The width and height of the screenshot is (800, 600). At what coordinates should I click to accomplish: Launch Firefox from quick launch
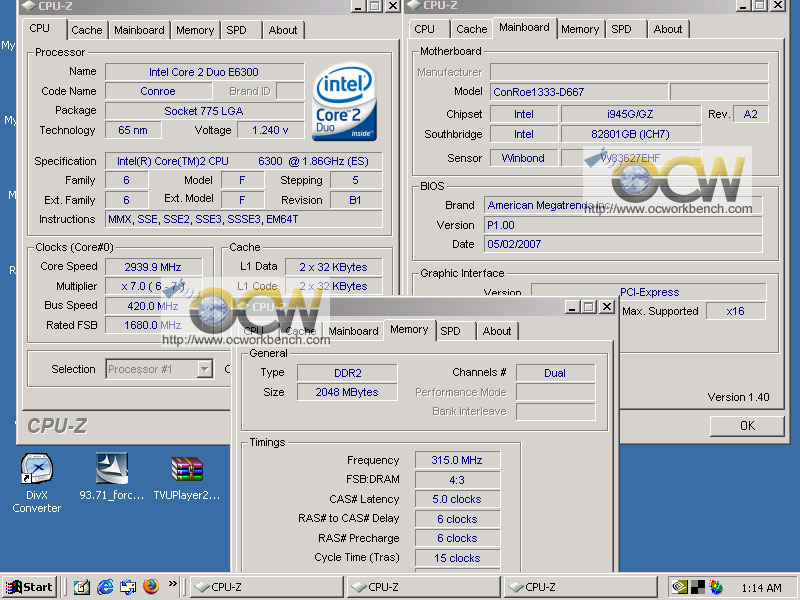click(151, 586)
